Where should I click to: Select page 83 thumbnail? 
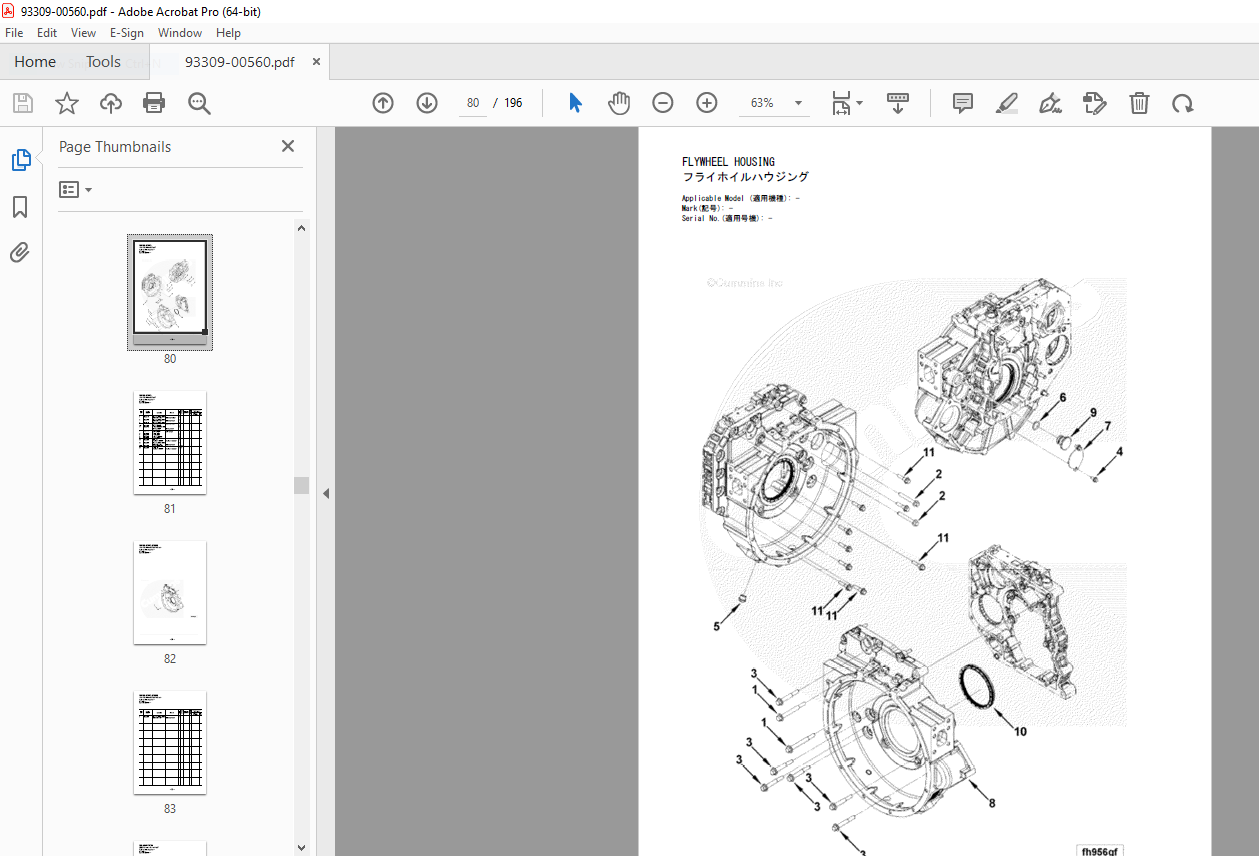(x=170, y=742)
